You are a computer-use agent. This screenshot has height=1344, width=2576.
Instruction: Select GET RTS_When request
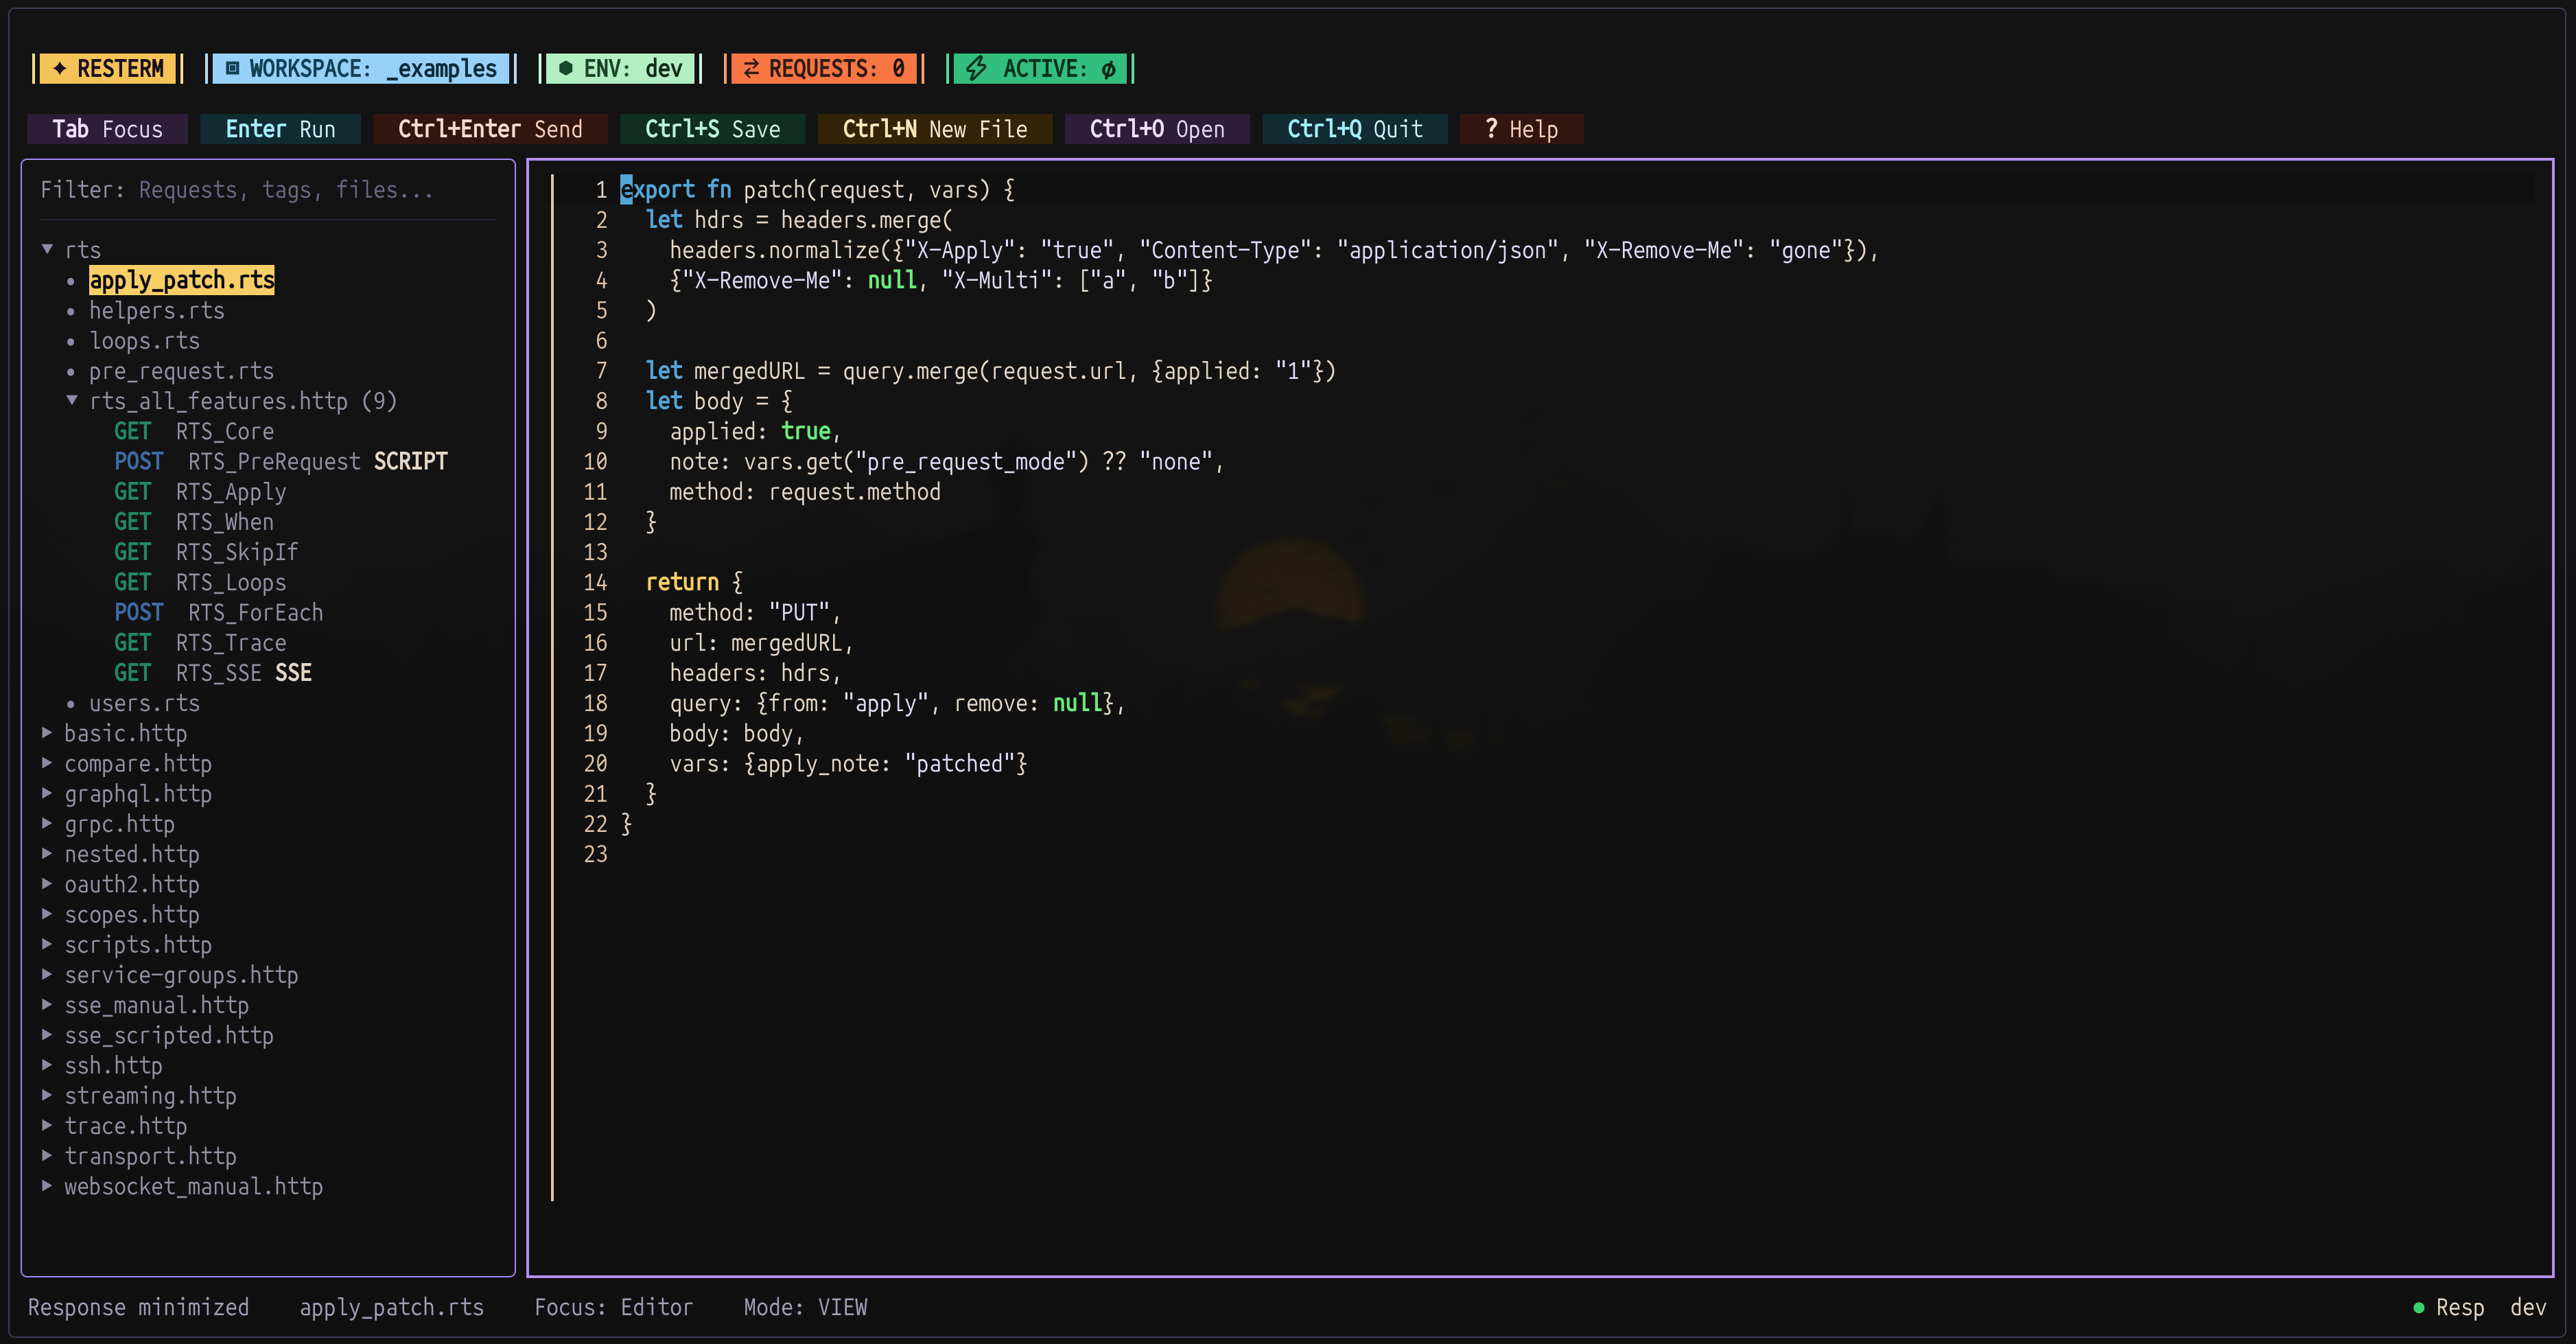tap(194, 521)
